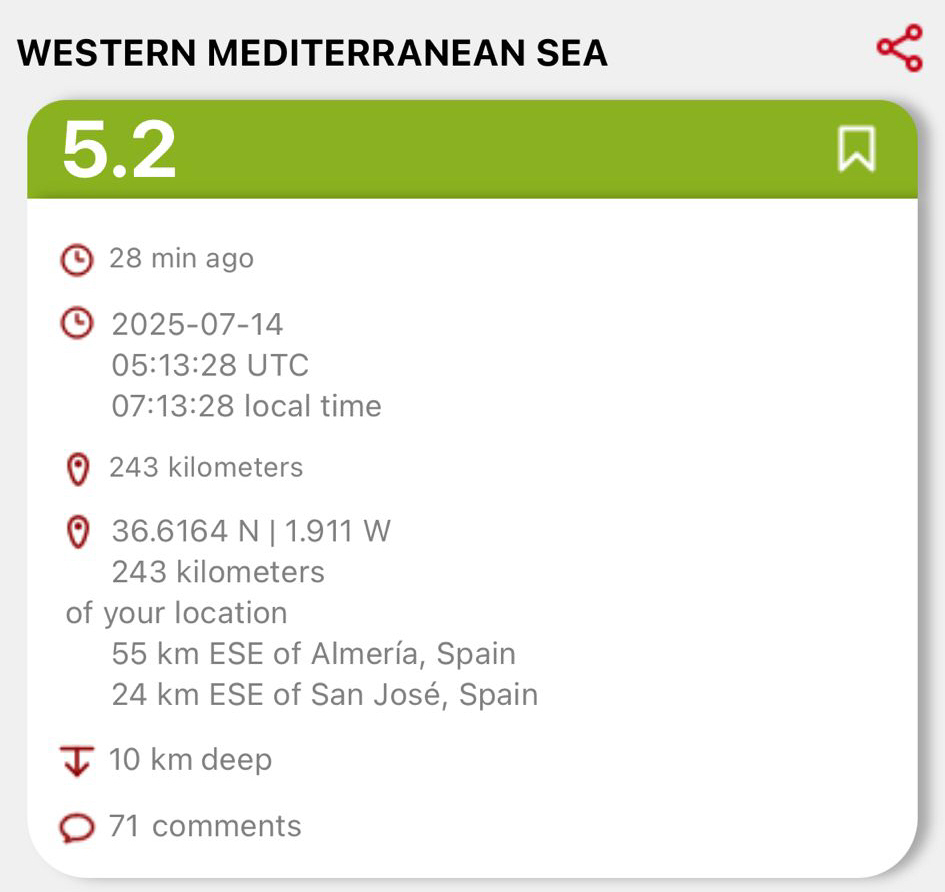The image size is (945, 892).
Task: Open the 71 comments link
Action: [x=204, y=826]
